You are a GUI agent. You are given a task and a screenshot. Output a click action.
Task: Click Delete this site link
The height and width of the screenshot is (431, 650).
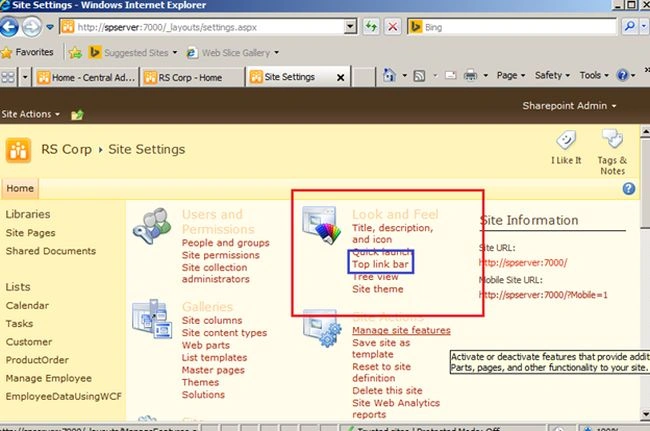click(387, 391)
